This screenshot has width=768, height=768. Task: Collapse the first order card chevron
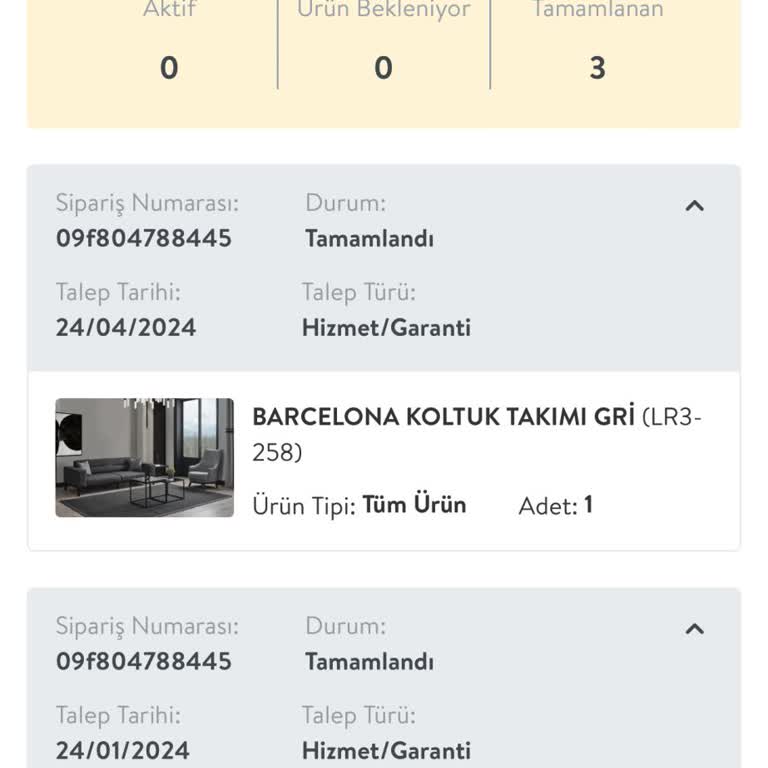(x=694, y=206)
